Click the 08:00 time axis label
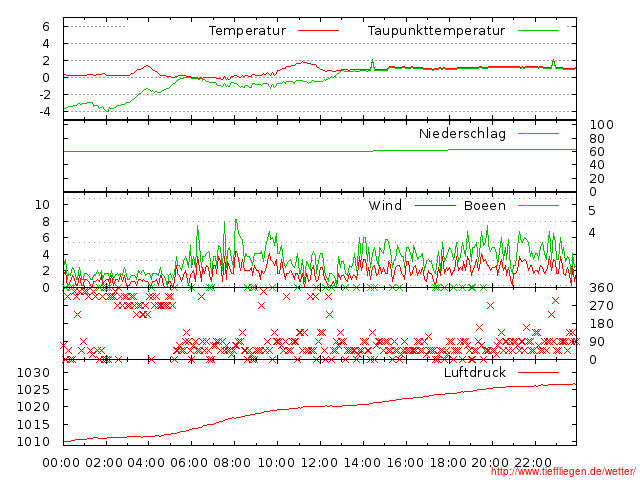This screenshot has height=480, width=640. 232,463
